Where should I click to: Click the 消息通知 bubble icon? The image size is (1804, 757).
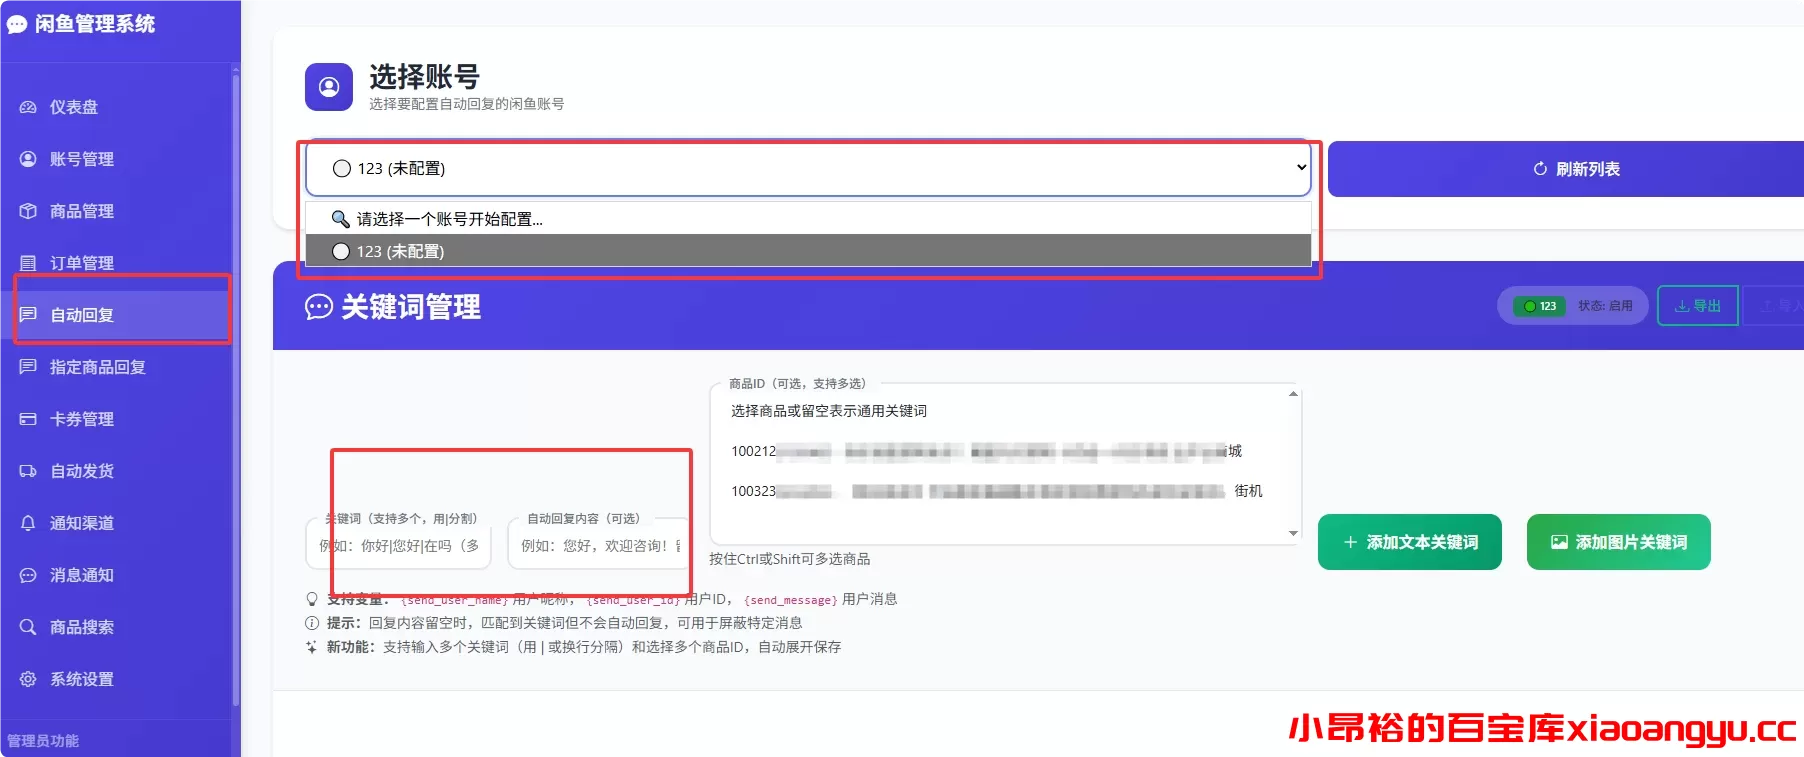[x=28, y=575]
